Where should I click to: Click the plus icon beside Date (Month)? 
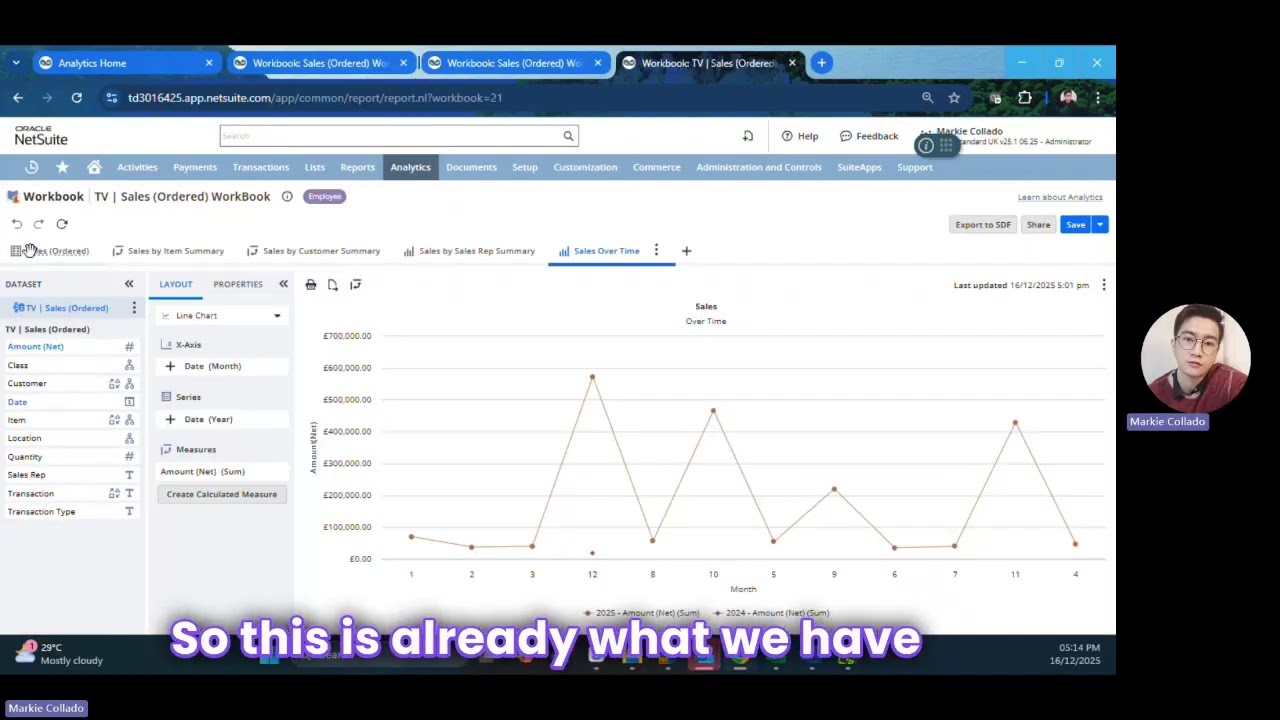coord(170,366)
